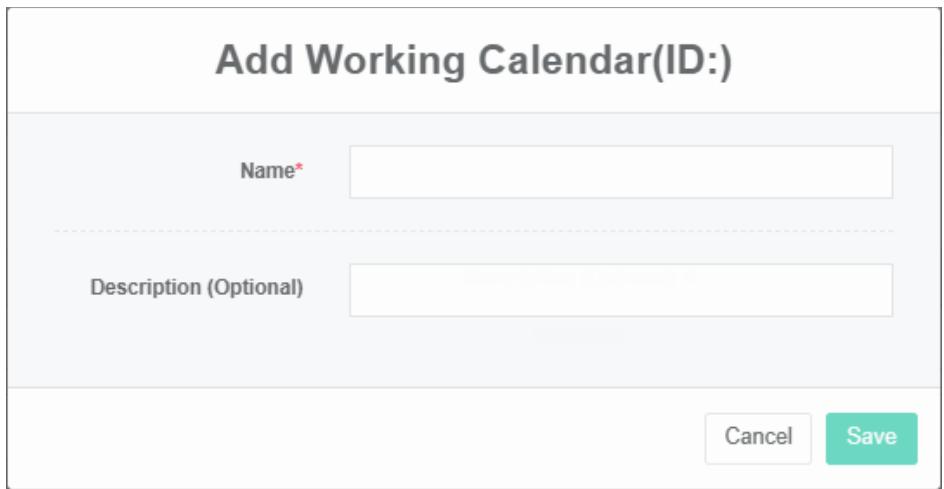Click the Description (Optional) label
The width and height of the screenshot is (944, 489).
click(197, 287)
